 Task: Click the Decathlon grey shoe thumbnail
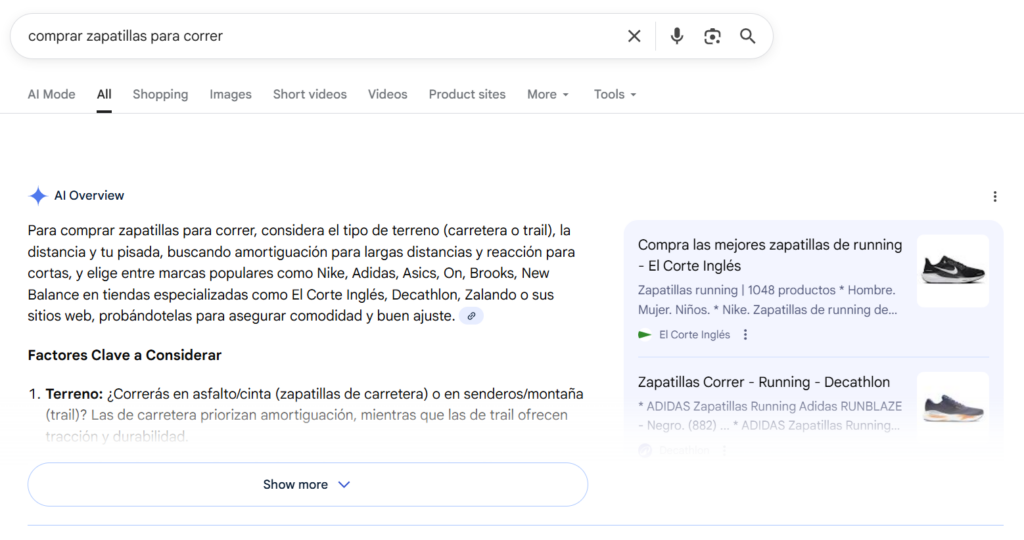tap(953, 408)
